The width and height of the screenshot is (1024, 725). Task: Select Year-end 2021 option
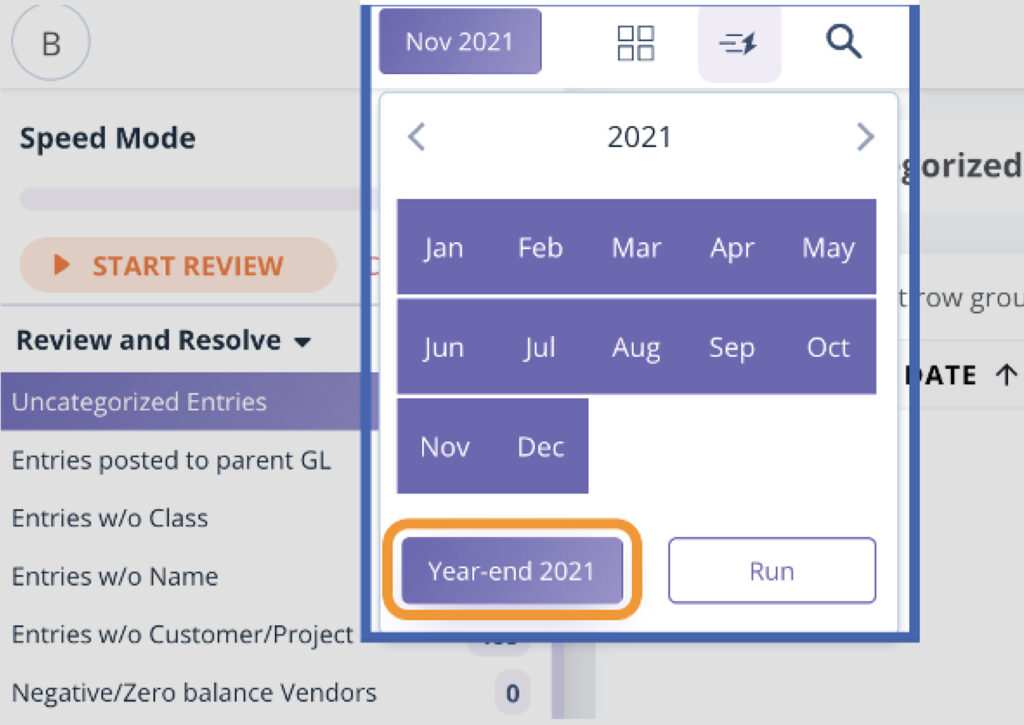[x=512, y=570]
